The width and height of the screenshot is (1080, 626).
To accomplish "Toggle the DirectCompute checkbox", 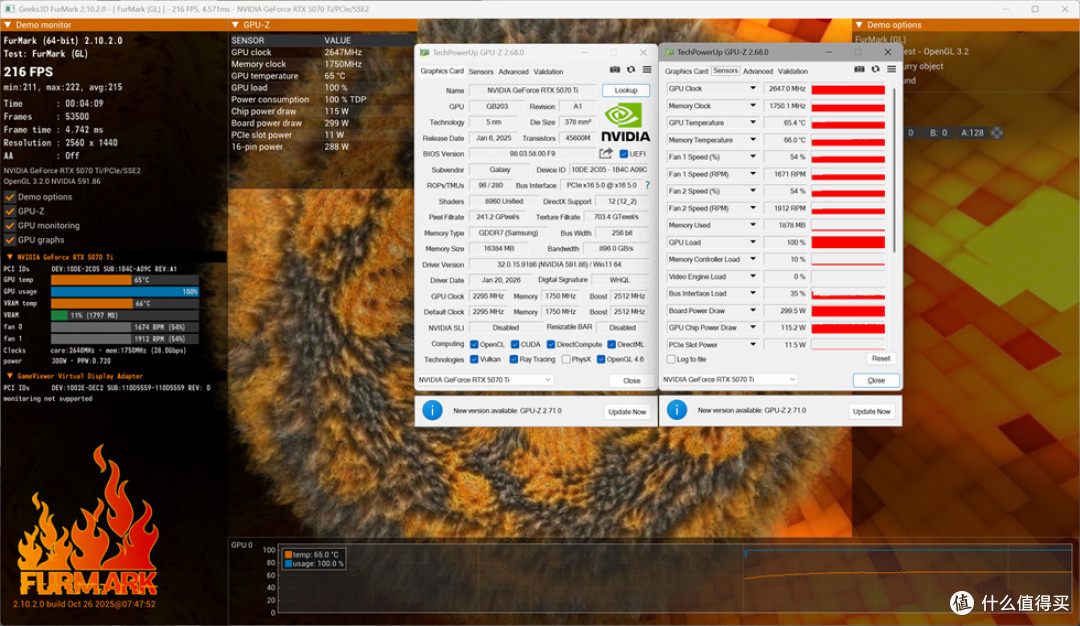I will [550, 344].
